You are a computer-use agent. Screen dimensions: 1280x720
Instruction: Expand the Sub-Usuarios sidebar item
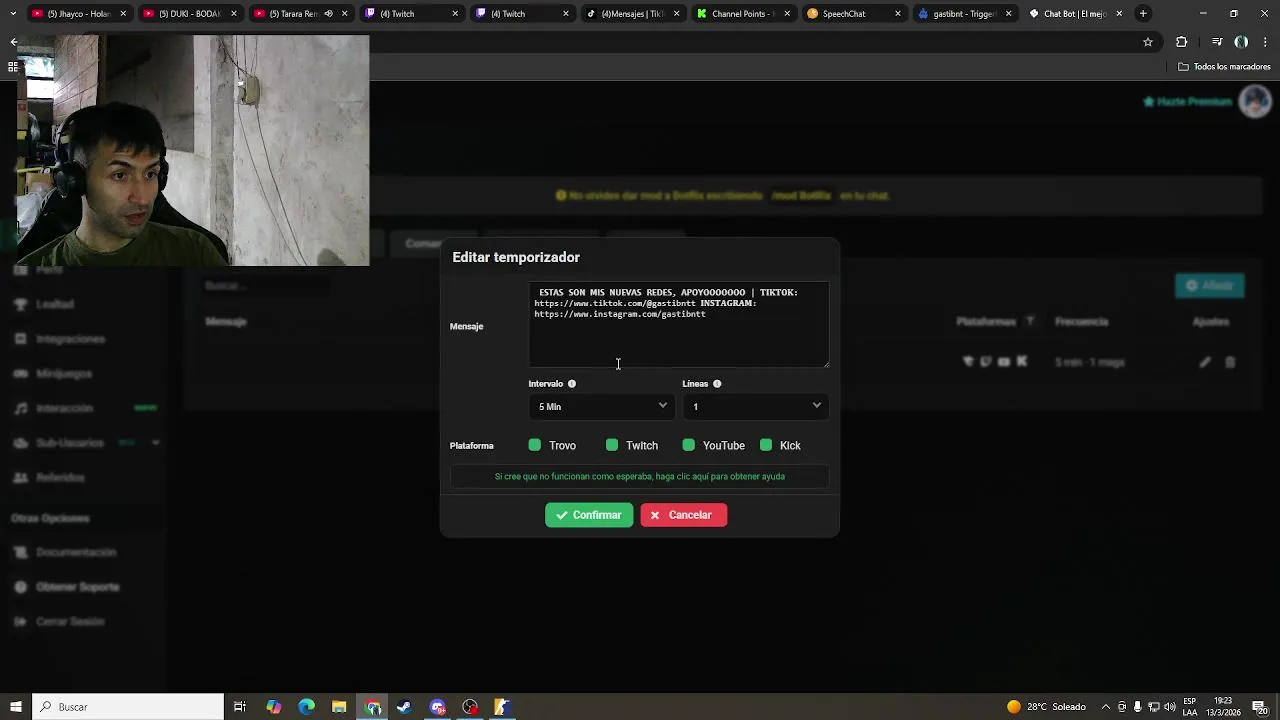85,443
